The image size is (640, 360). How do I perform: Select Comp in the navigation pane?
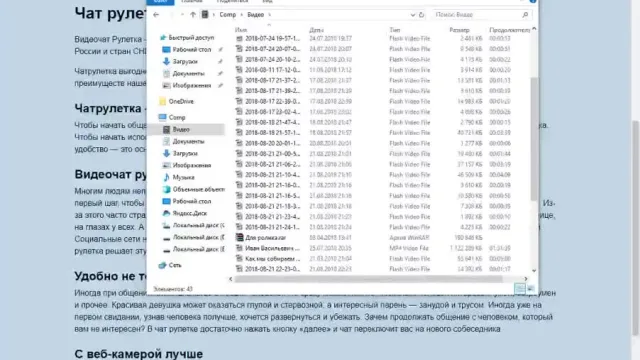[177, 117]
